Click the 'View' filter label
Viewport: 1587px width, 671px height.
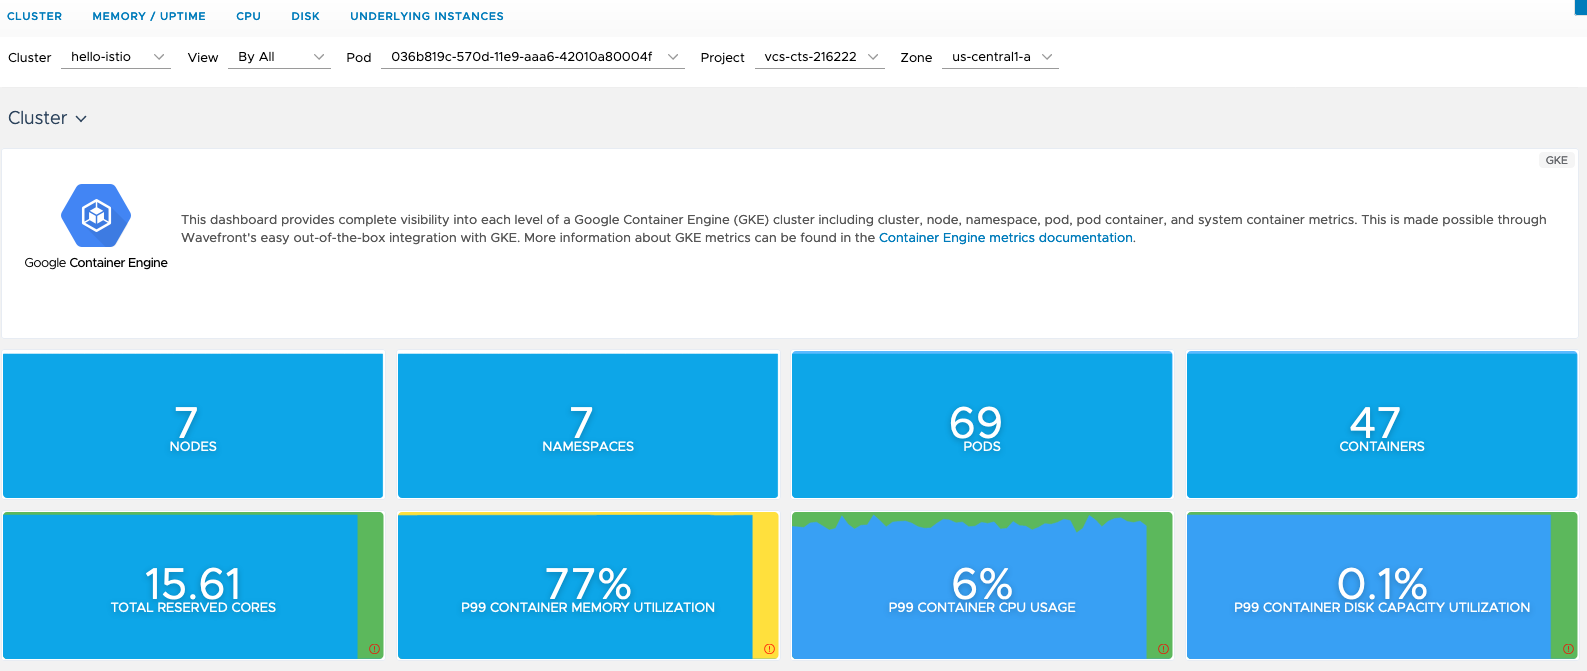pos(203,58)
